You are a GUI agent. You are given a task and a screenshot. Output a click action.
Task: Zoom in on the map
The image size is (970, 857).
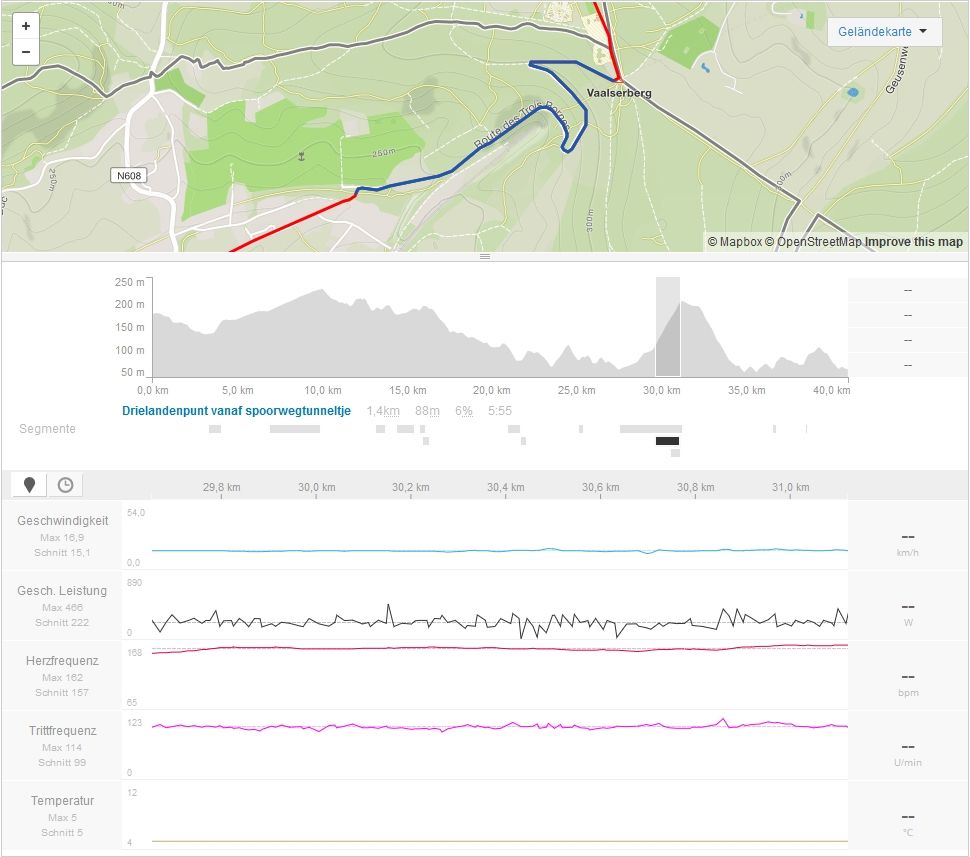coord(25,26)
